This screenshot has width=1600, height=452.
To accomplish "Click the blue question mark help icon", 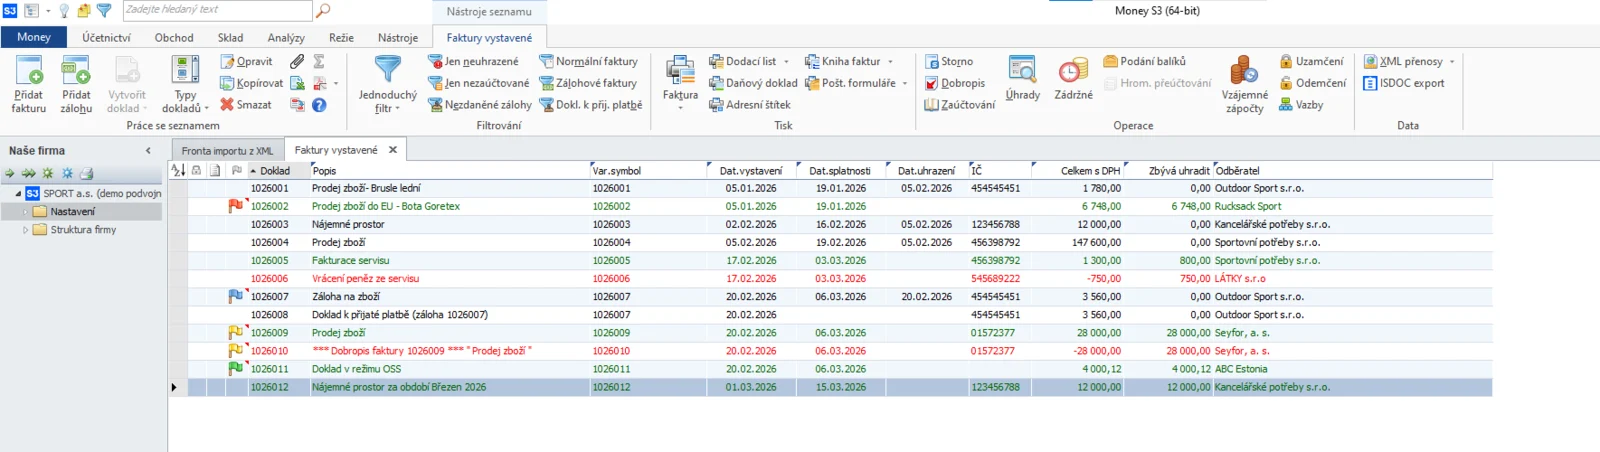I will [x=319, y=104].
